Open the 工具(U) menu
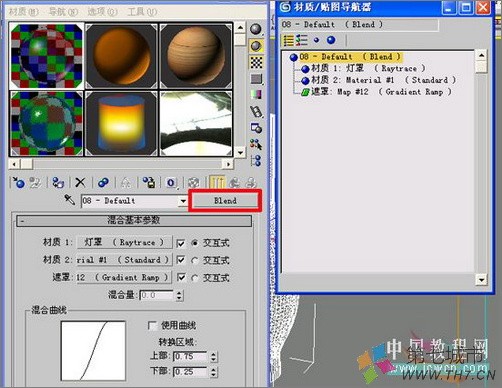Viewport: 502px width, 388px height. [142, 12]
